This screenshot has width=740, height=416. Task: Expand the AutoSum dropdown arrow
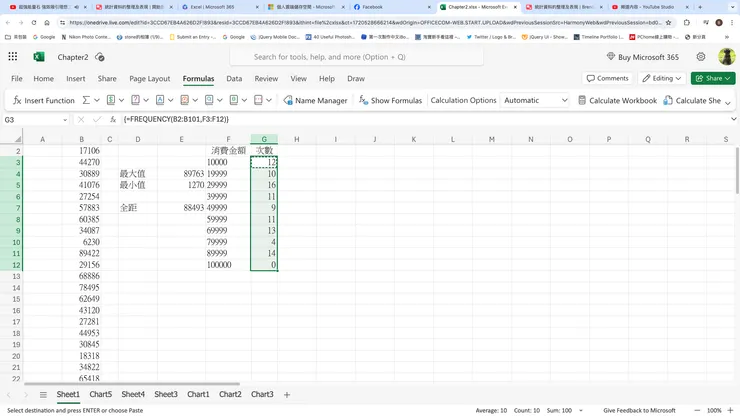click(97, 100)
